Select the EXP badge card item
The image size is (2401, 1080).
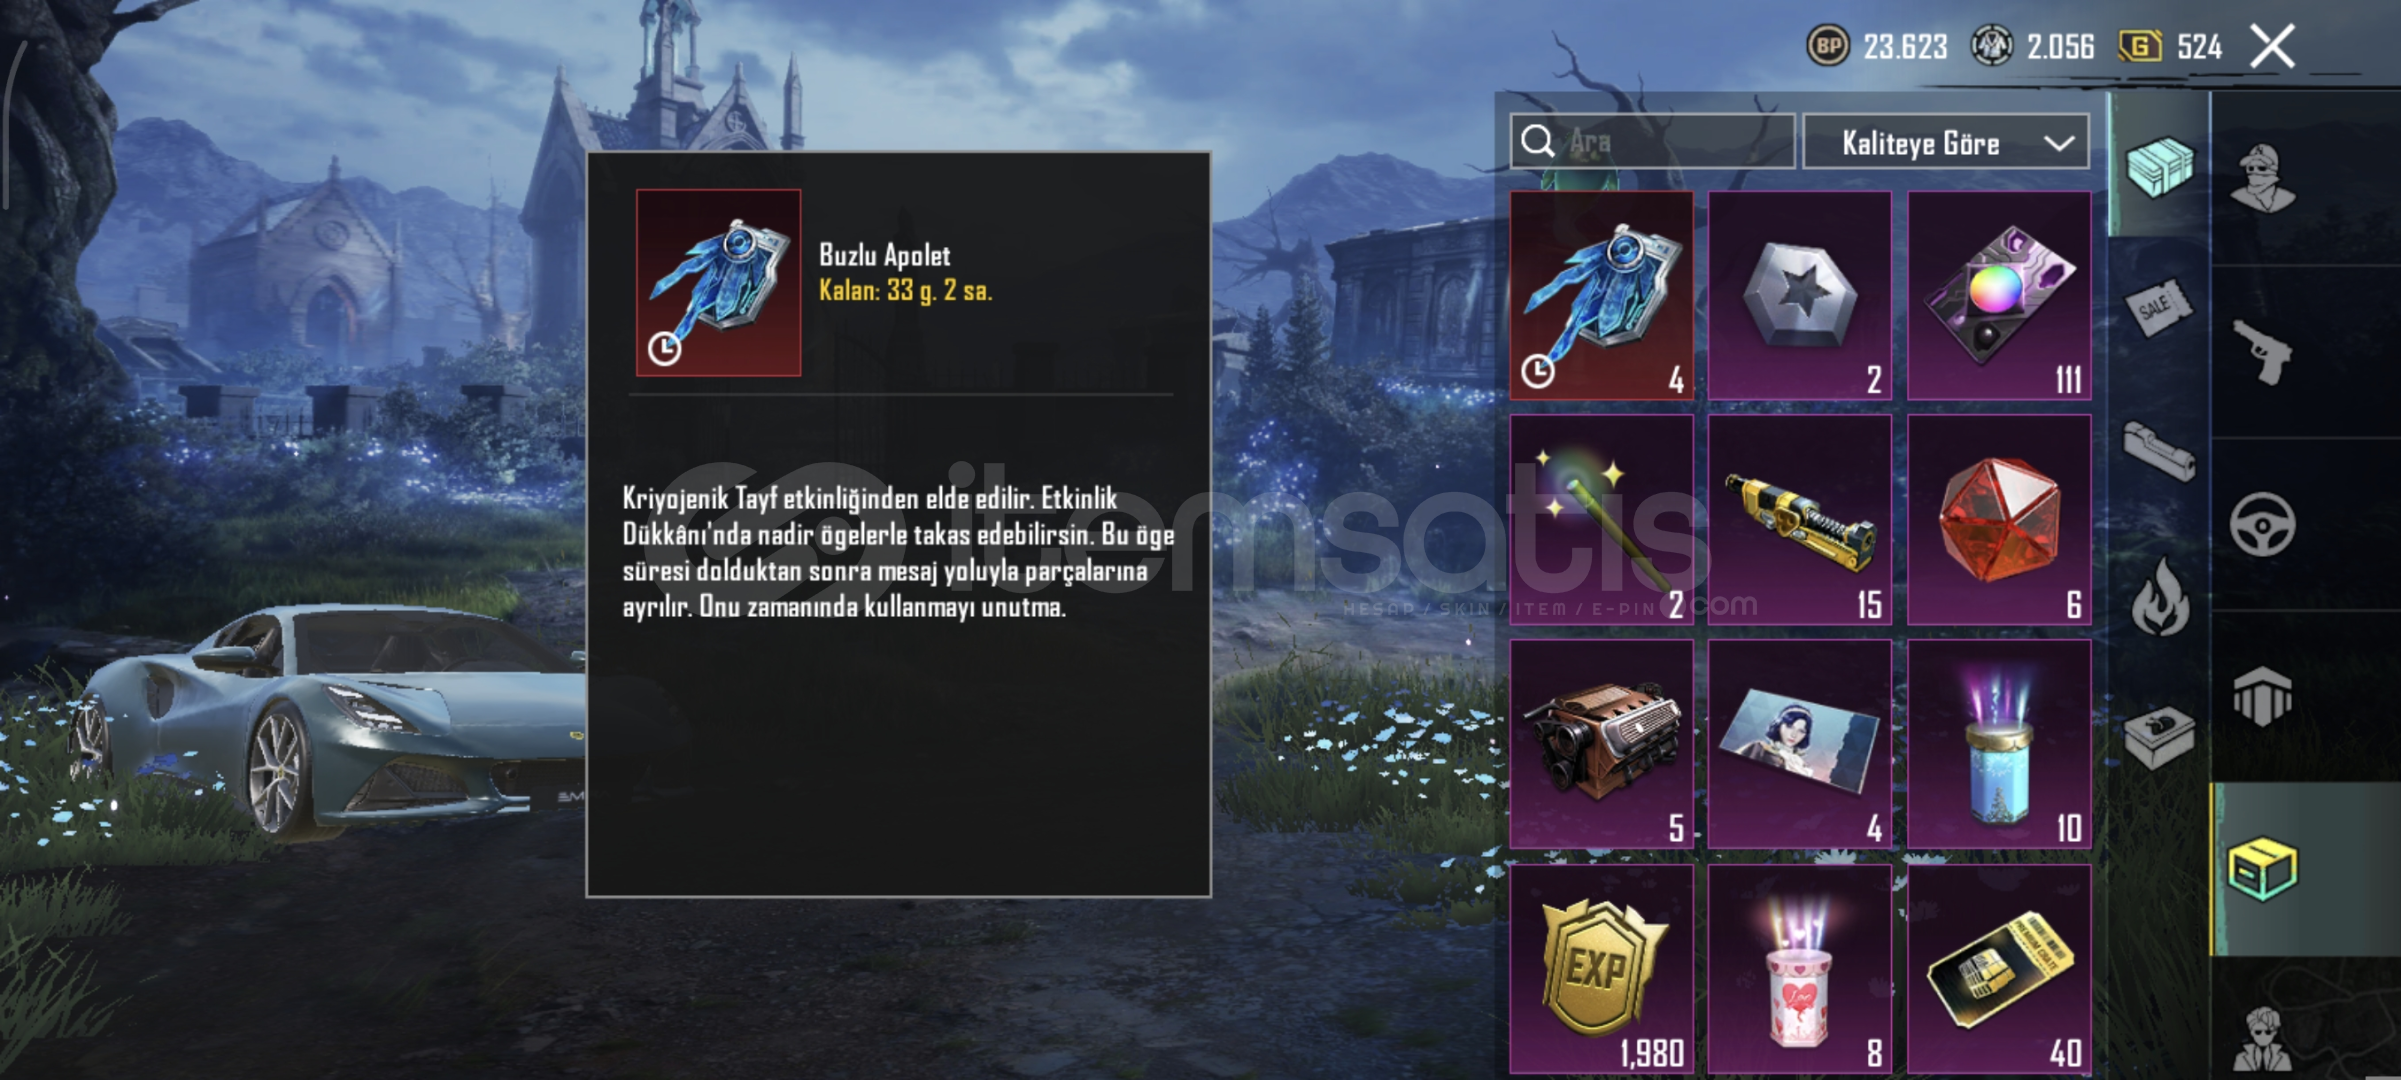click(x=1601, y=969)
